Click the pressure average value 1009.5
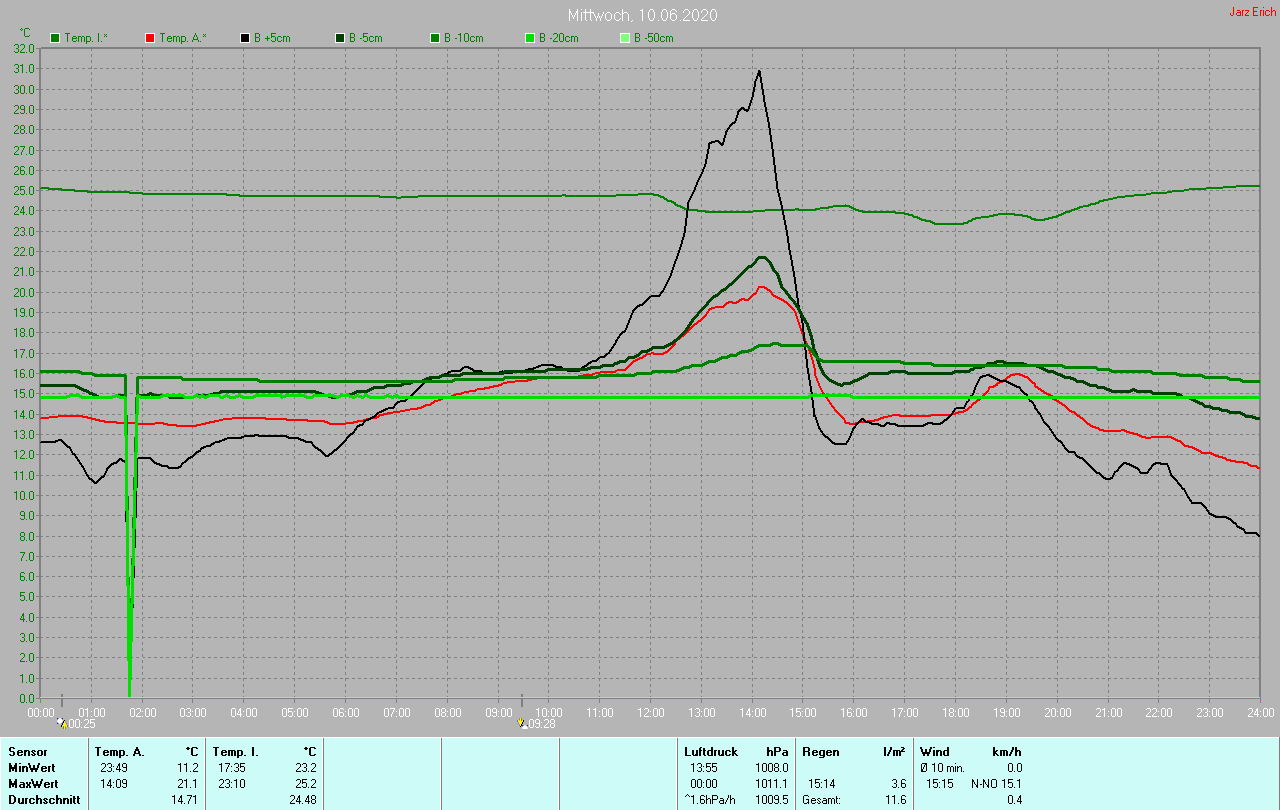This screenshot has width=1280, height=810. [771, 800]
